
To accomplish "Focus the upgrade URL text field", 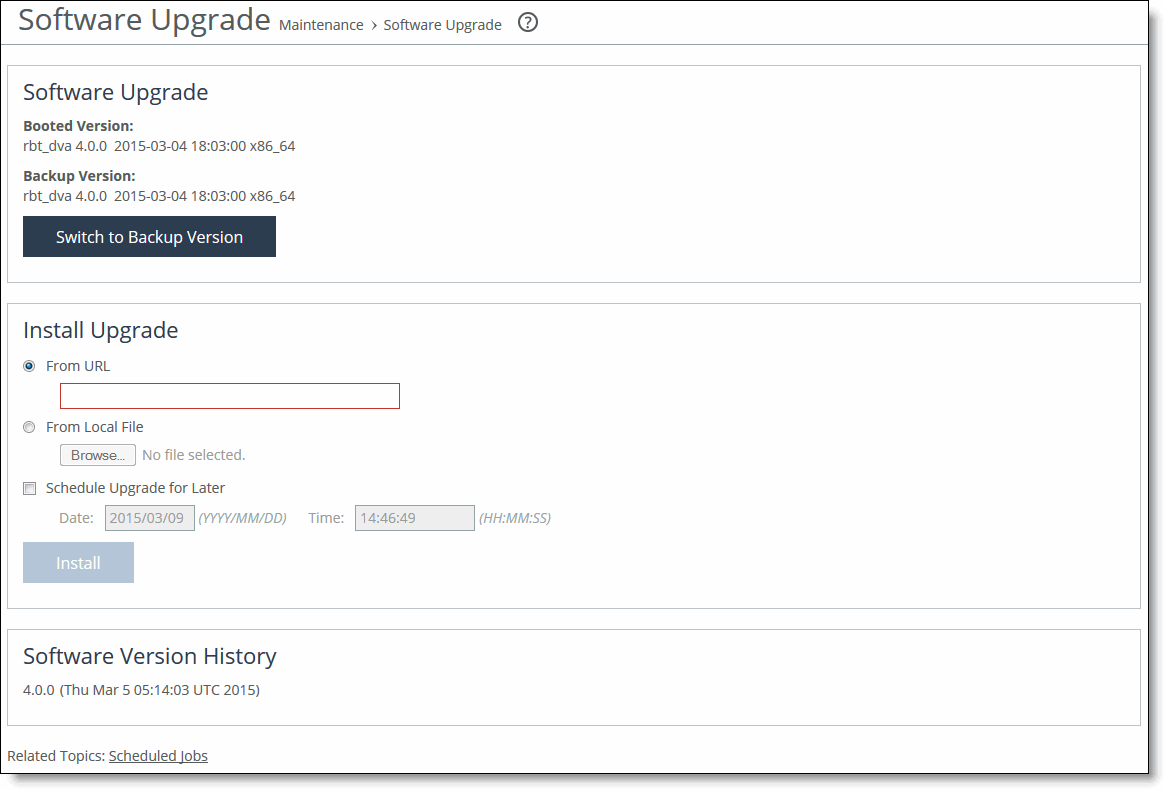I will (230, 396).
